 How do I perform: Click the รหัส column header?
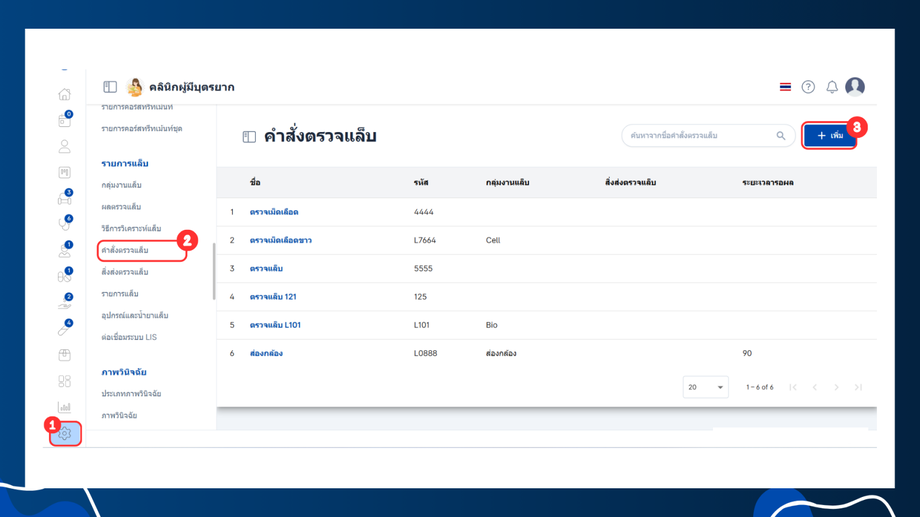pyautogui.click(x=421, y=183)
